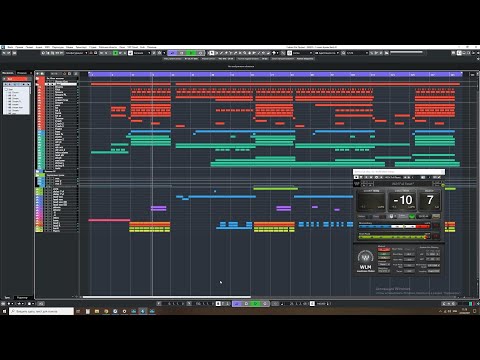Viewport: 480px width, 360px height.
Task: Toggle the green Read automation button in toolbar
Action: pos(115,53)
